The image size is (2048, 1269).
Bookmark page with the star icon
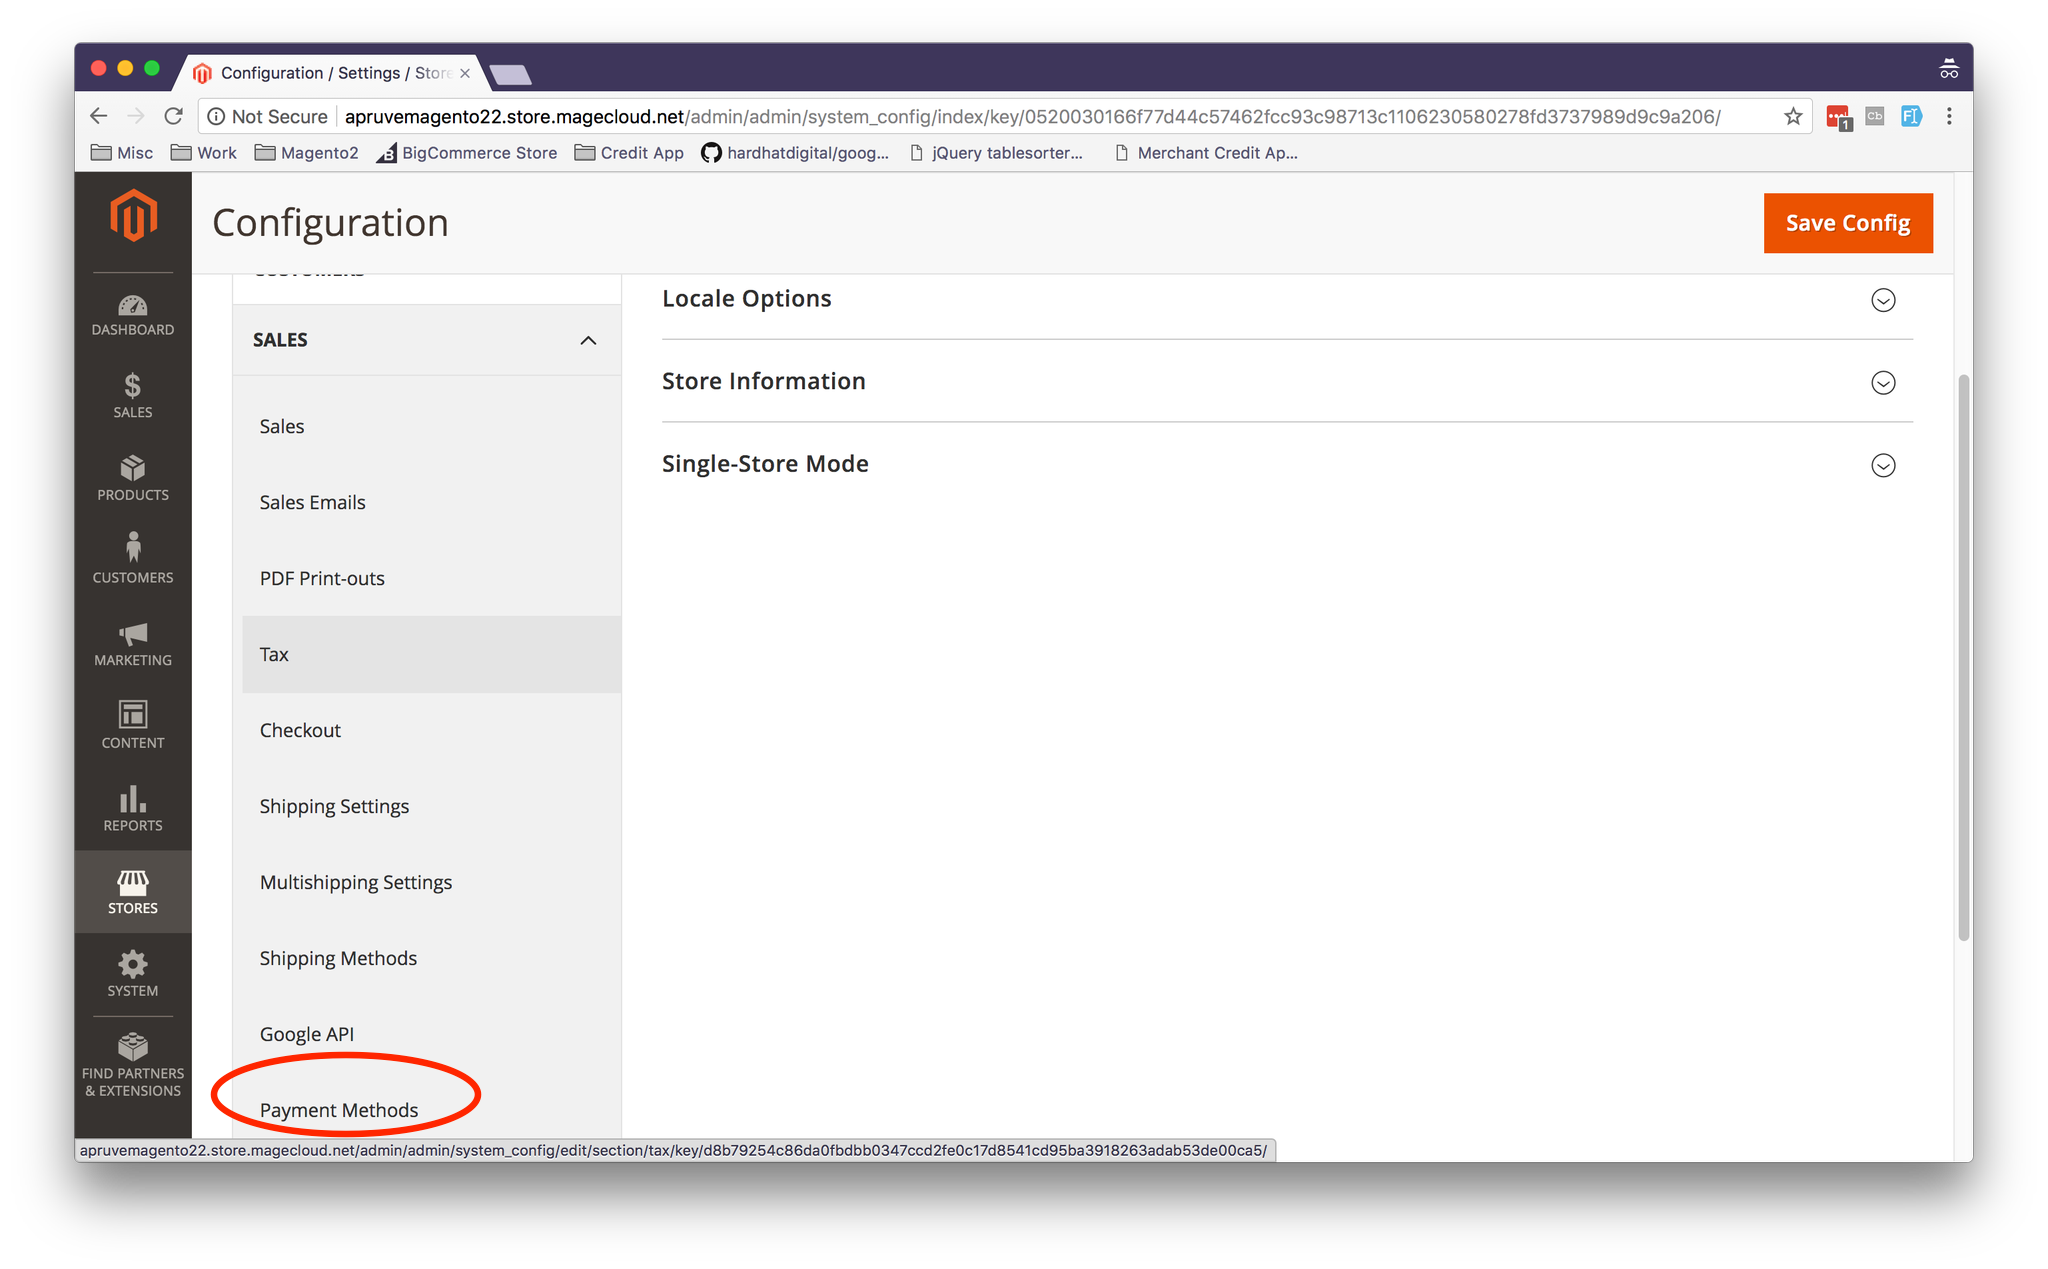1793,117
